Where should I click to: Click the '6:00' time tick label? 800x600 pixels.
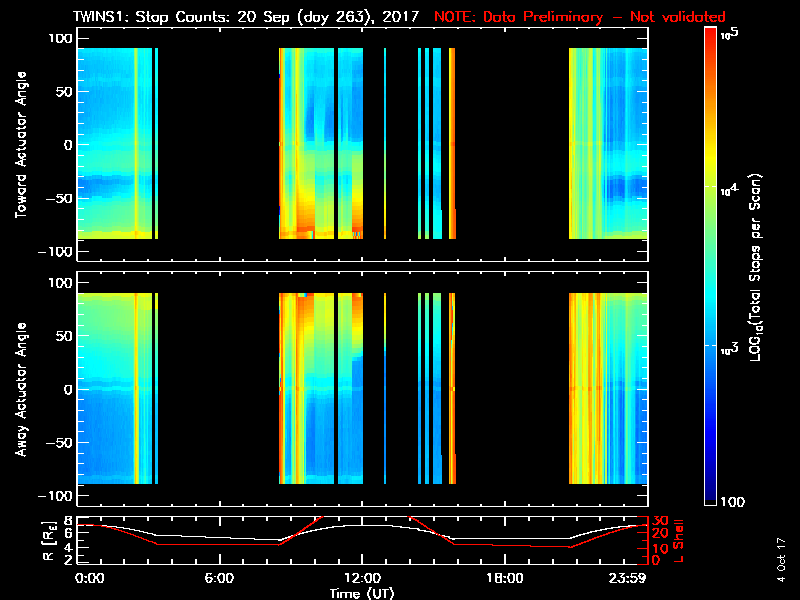click(x=219, y=578)
